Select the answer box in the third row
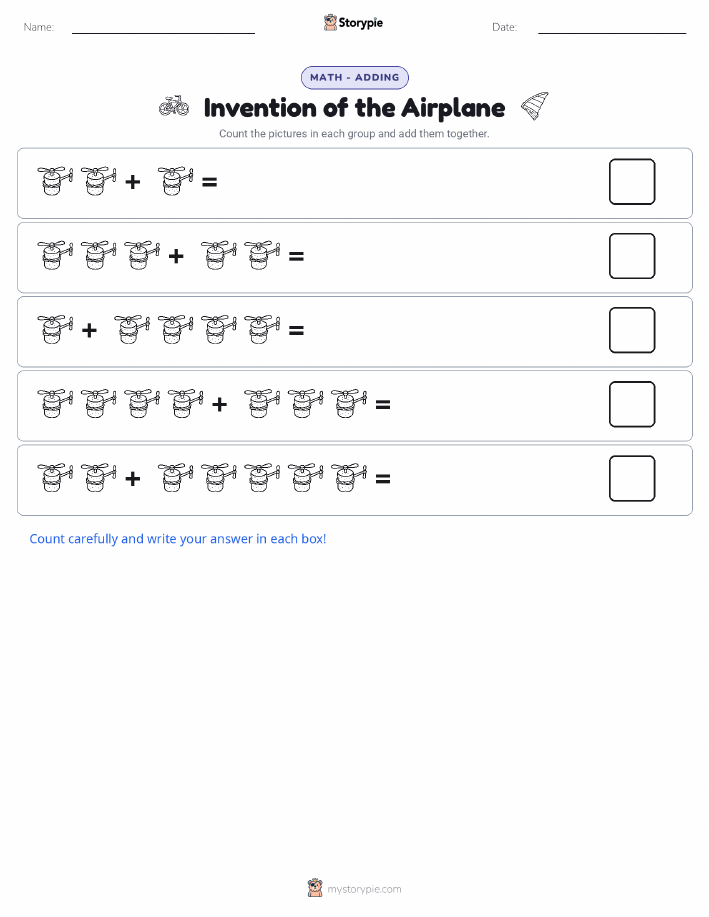This screenshot has width=709, height=917. click(x=632, y=330)
